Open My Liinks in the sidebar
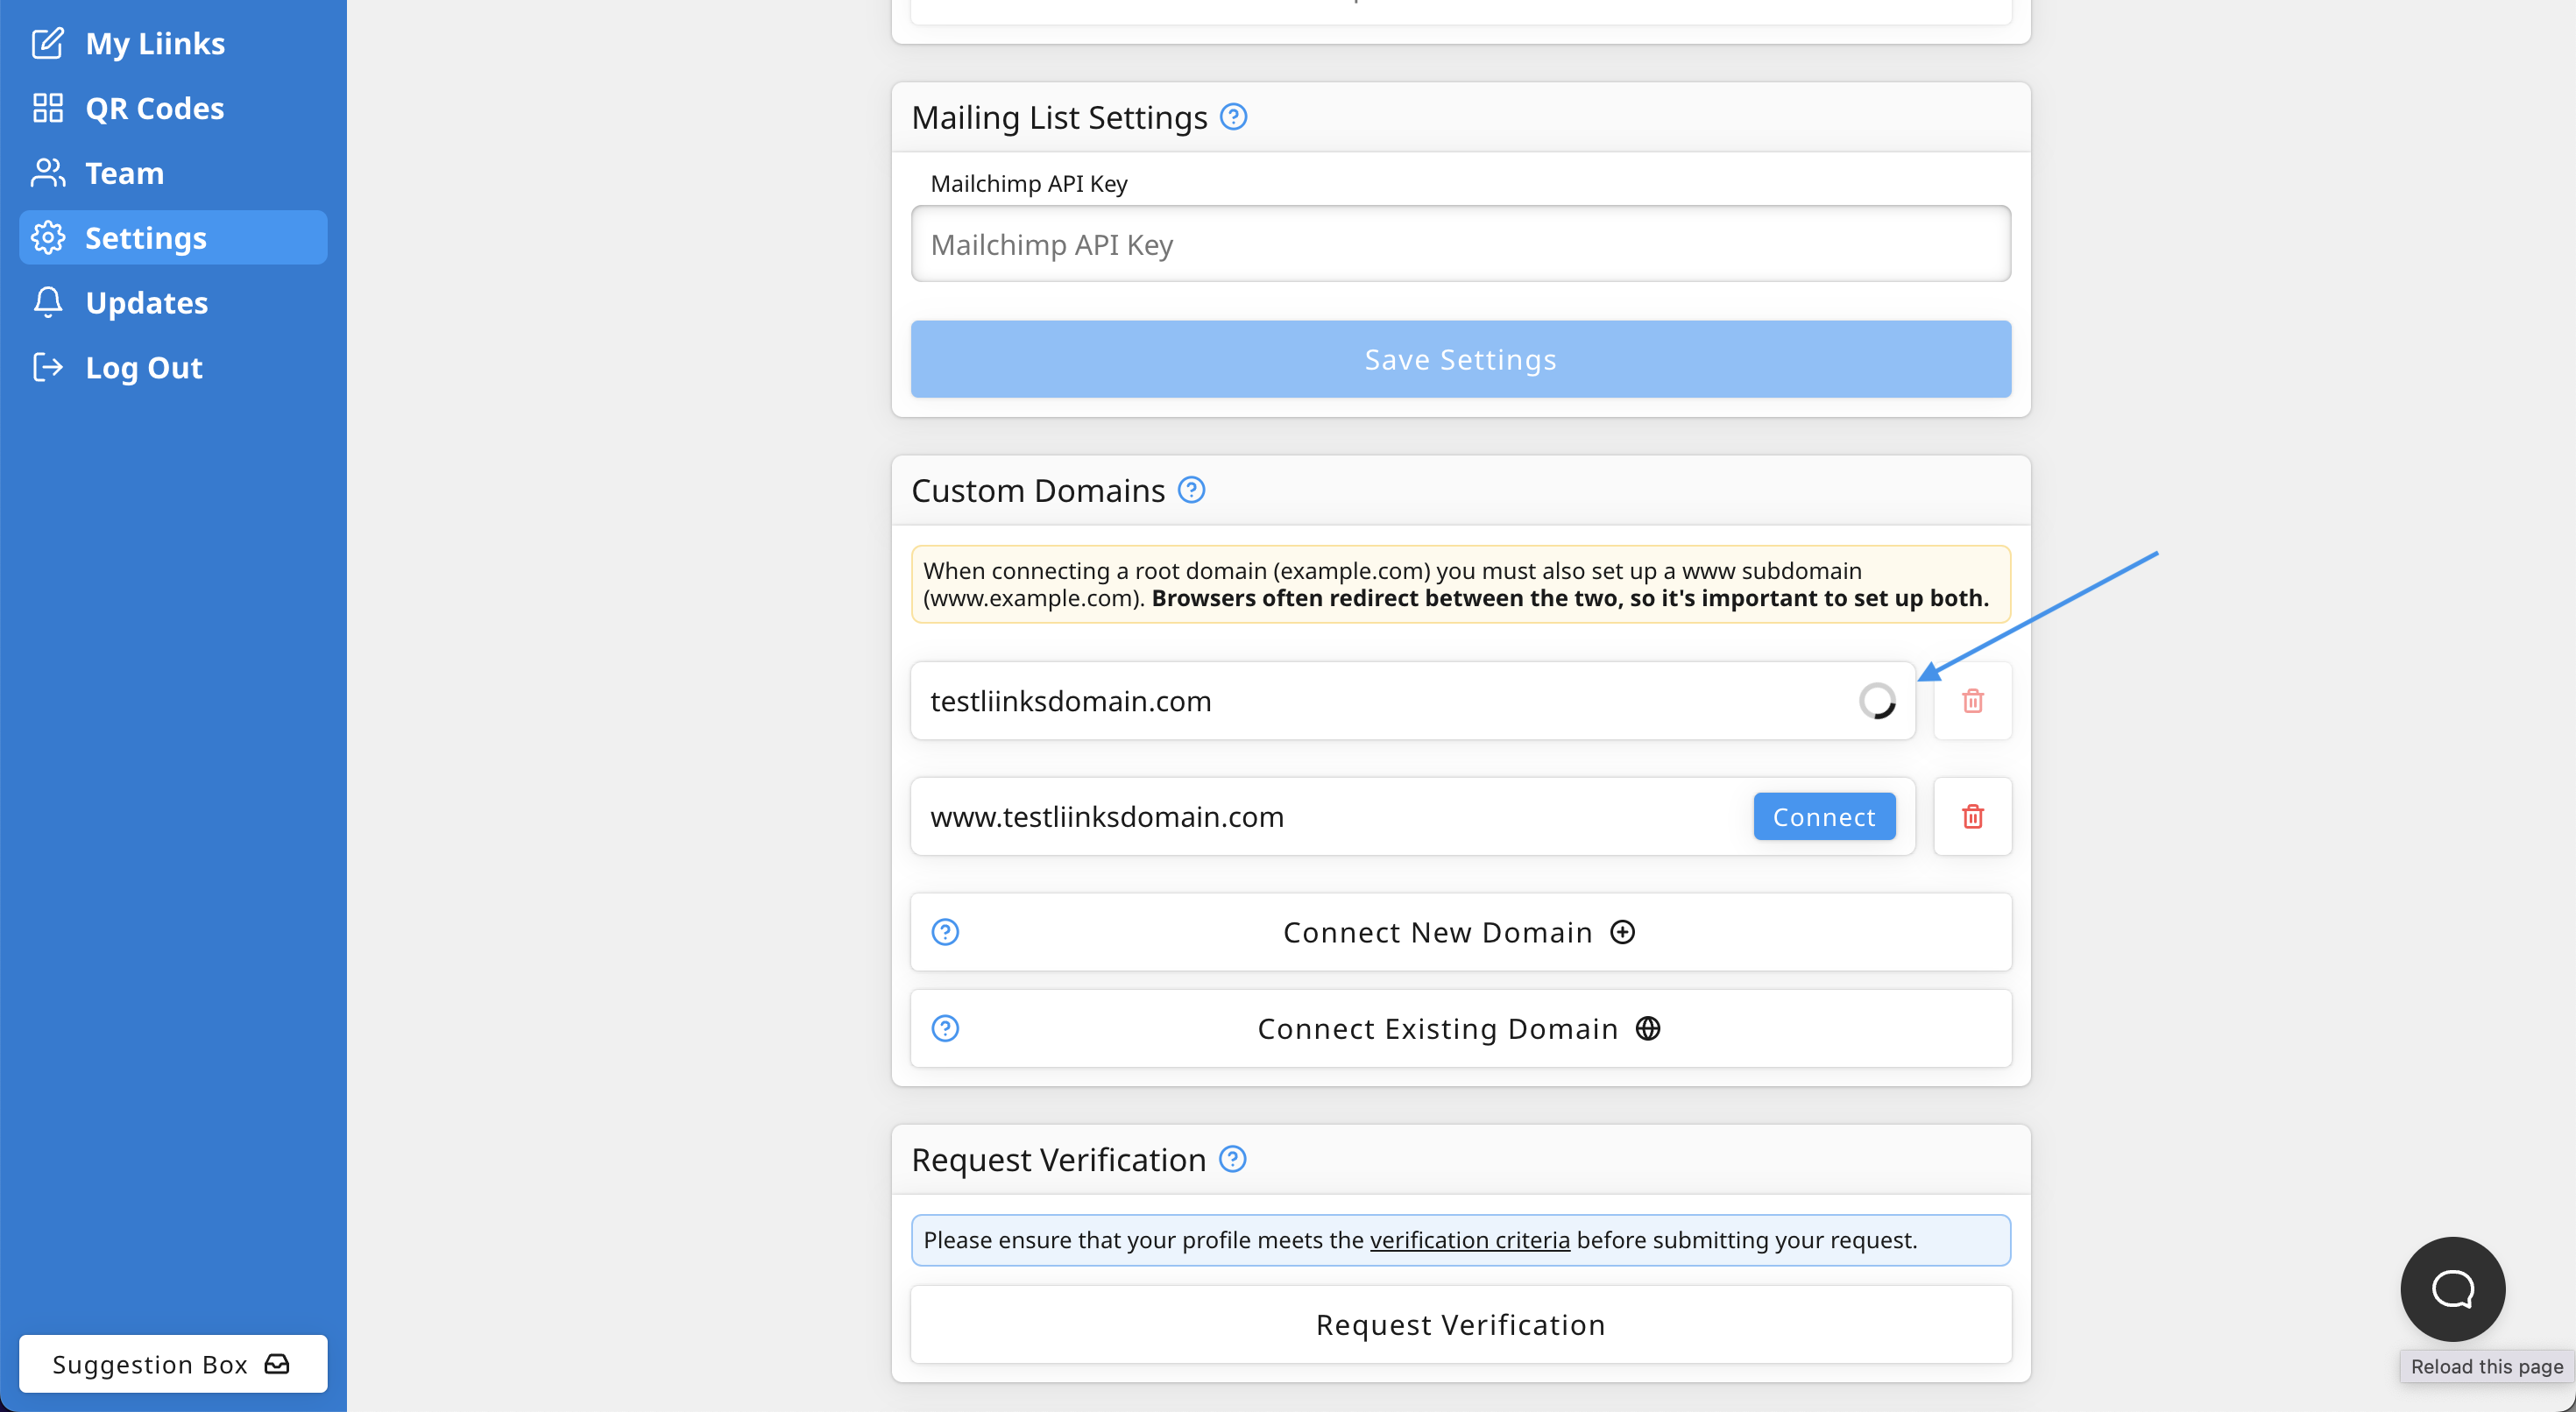 pos(155,43)
